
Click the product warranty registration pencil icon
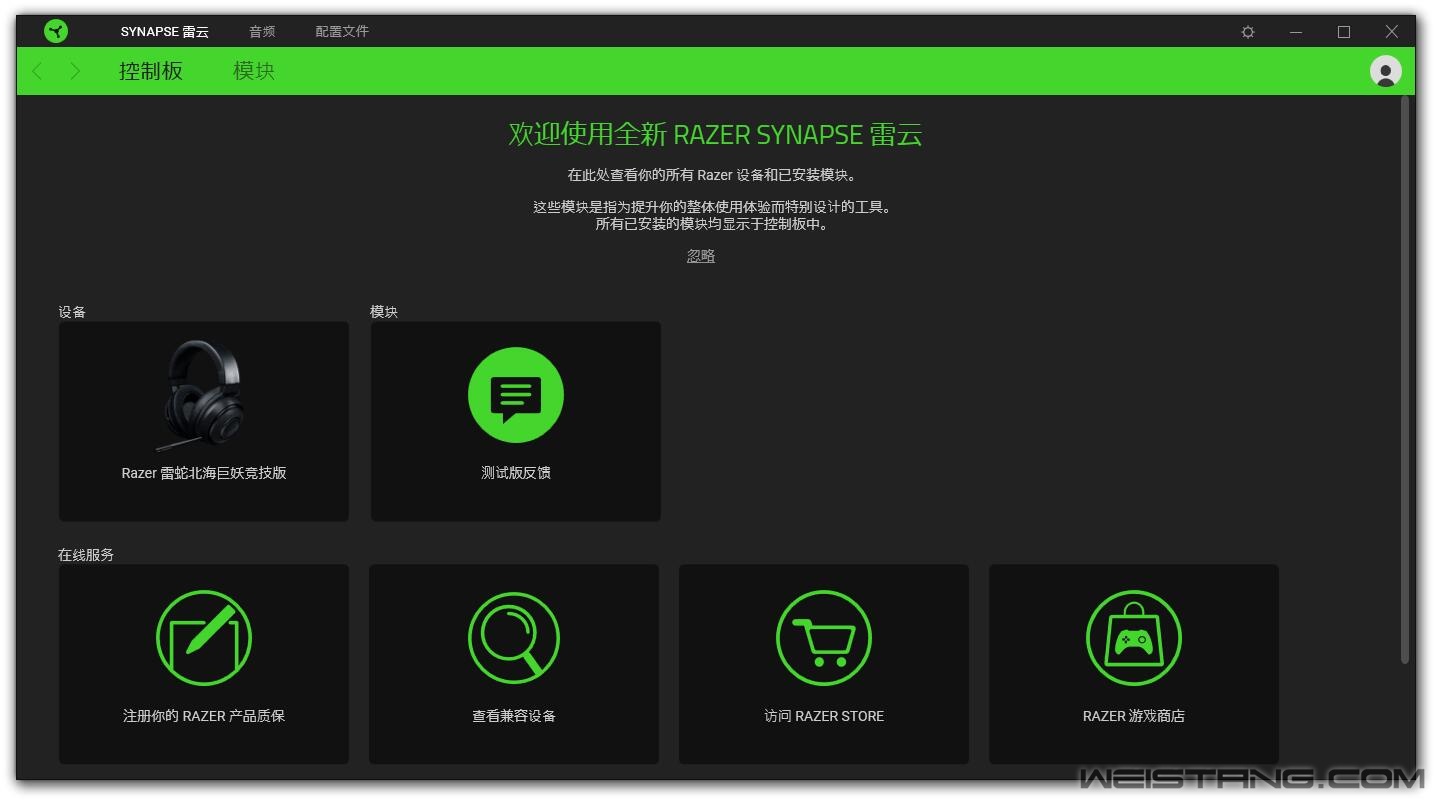(204, 638)
